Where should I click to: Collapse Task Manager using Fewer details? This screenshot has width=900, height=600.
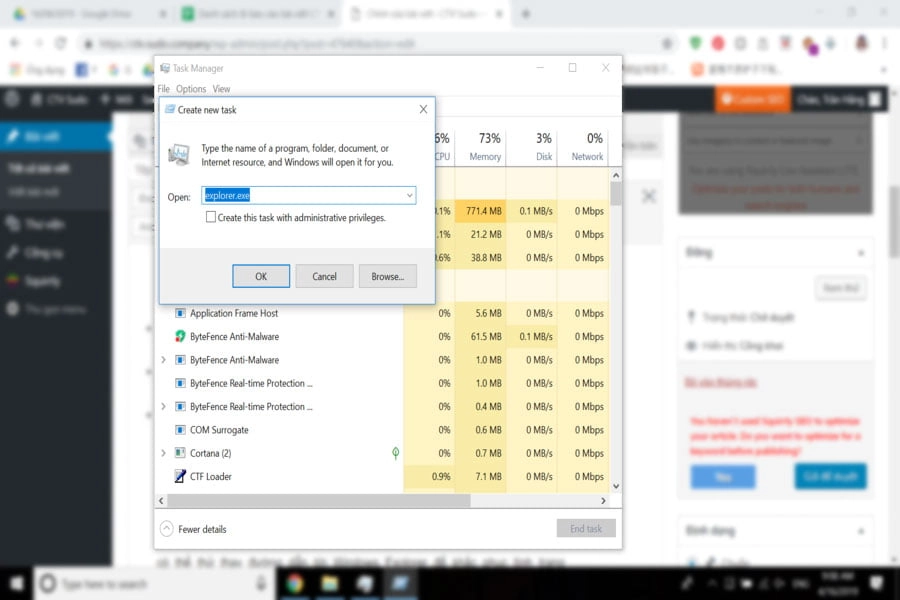(x=193, y=529)
